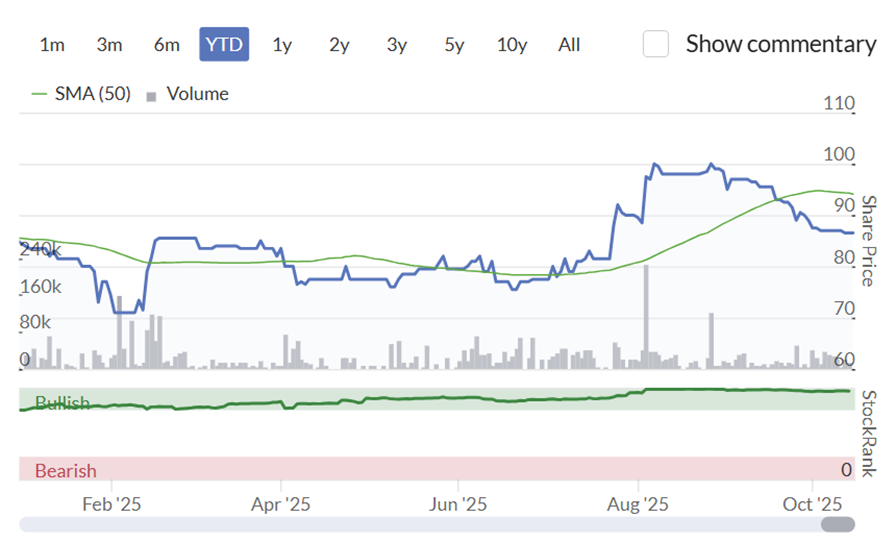
Task: Select the active YTD range button
Action: click(224, 45)
